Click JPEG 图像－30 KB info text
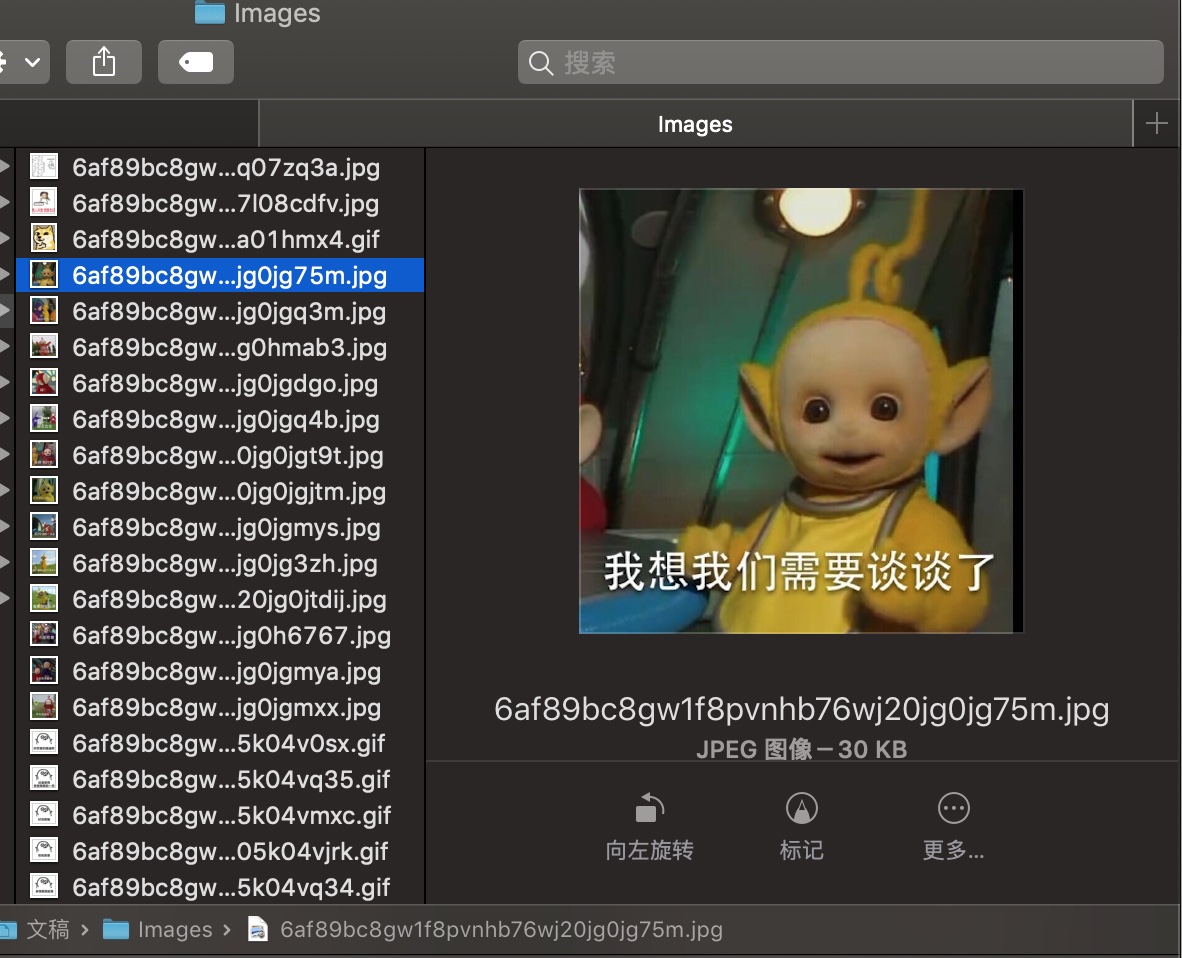Image resolution: width=1182 pixels, height=958 pixels. (801, 749)
